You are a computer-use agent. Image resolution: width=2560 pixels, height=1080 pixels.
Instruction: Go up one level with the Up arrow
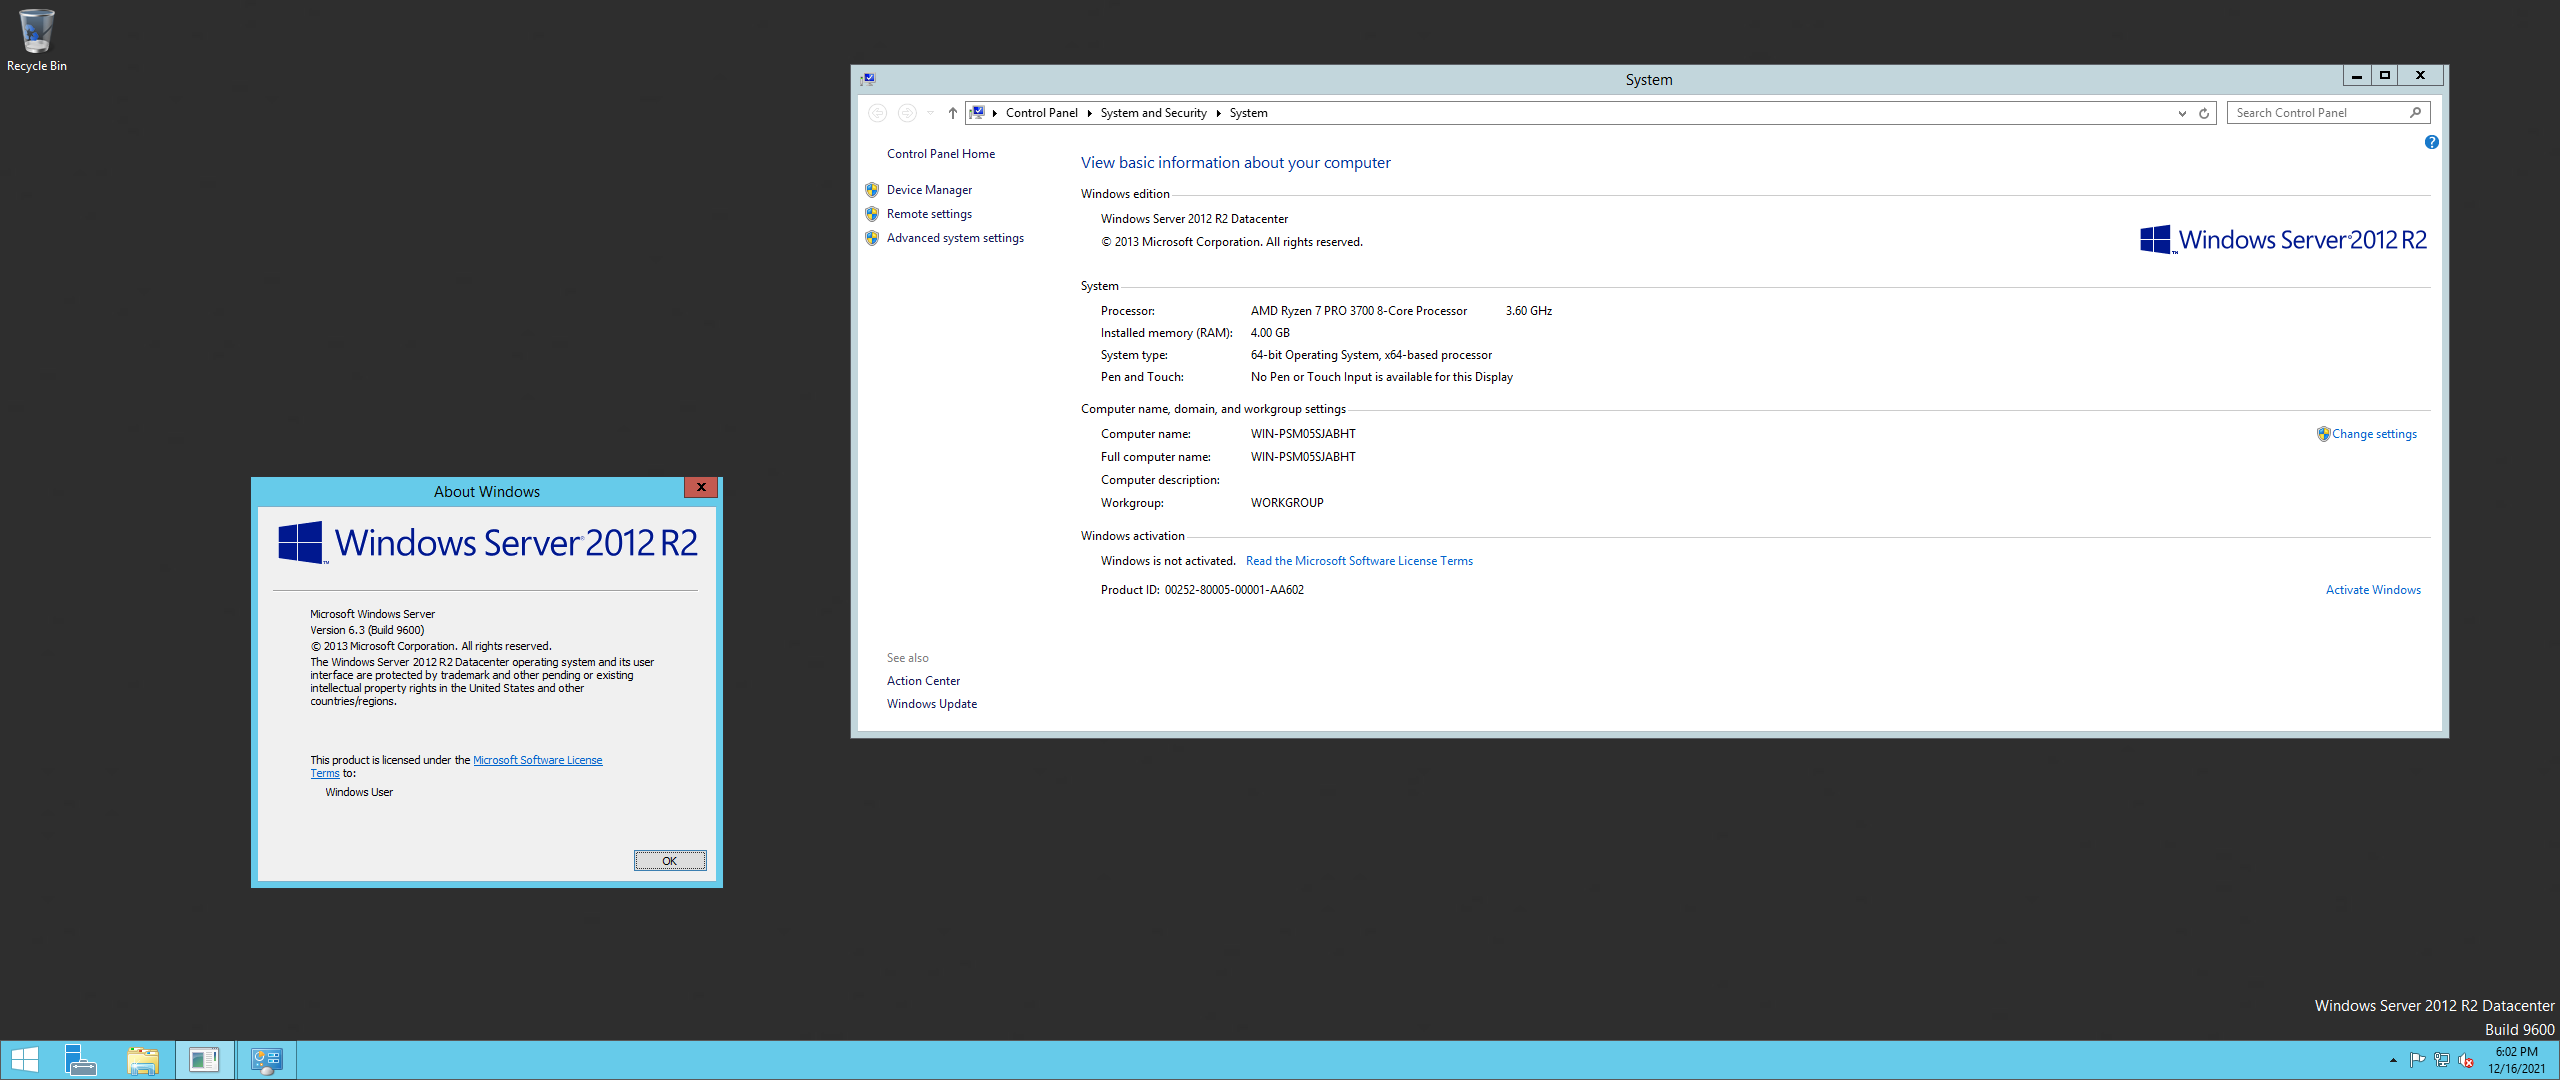click(x=953, y=113)
